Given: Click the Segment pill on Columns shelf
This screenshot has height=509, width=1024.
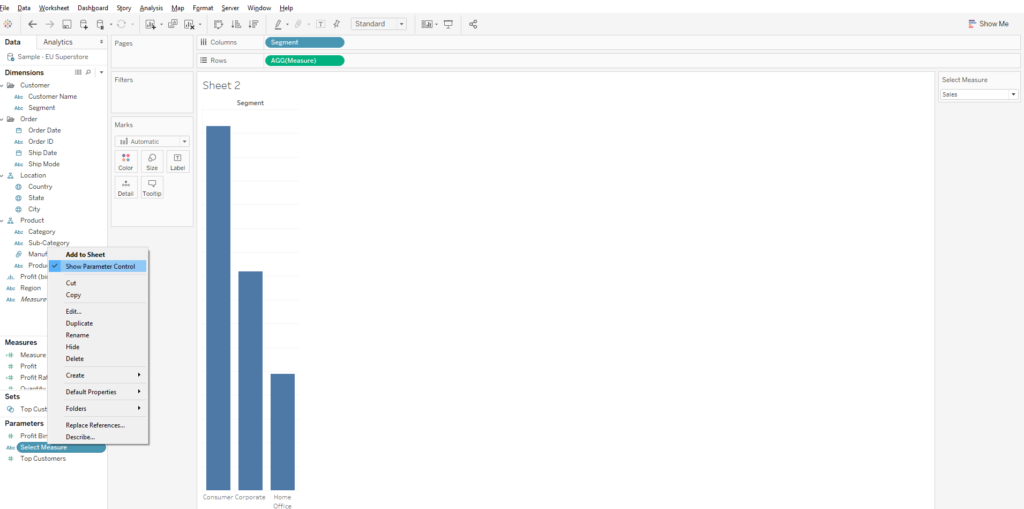Looking at the screenshot, I should tap(304, 42).
